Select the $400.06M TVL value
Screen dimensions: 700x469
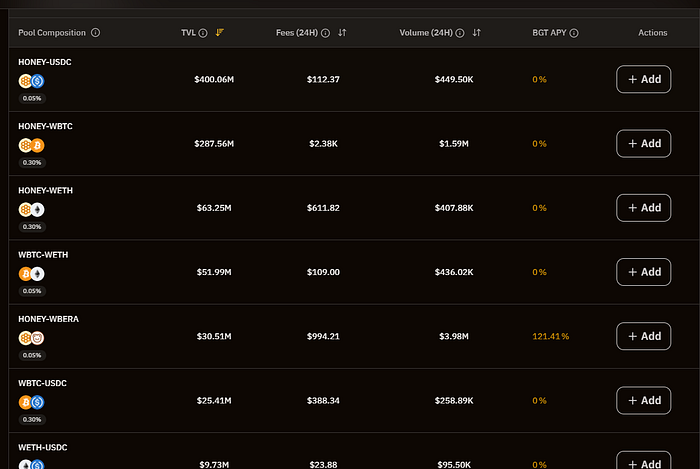pos(214,79)
